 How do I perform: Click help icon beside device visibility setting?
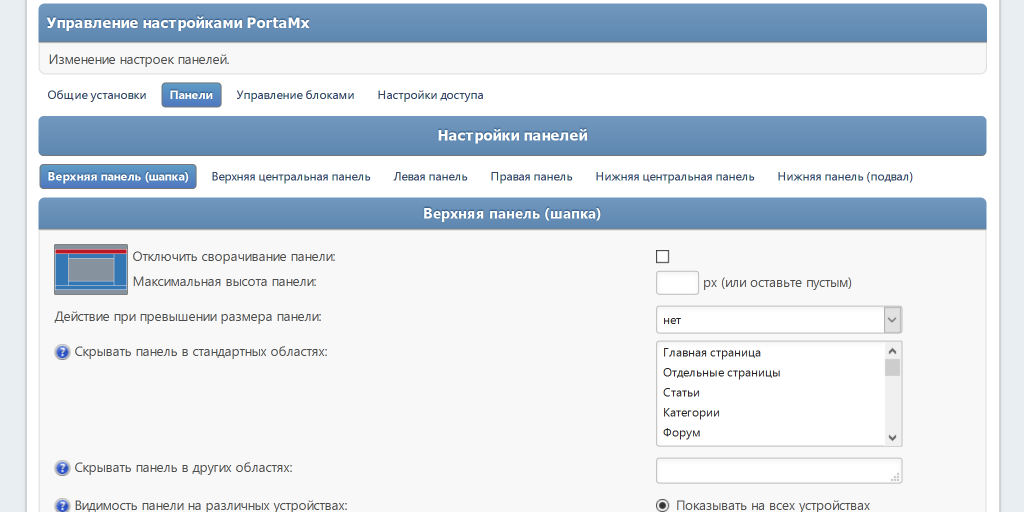(x=62, y=506)
